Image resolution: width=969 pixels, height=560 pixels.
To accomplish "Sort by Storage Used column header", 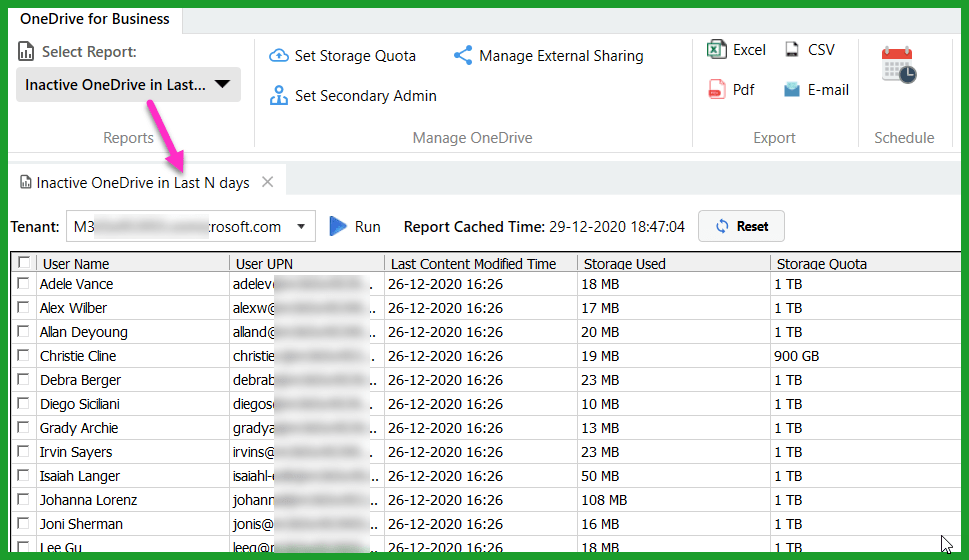I will [x=674, y=263].
